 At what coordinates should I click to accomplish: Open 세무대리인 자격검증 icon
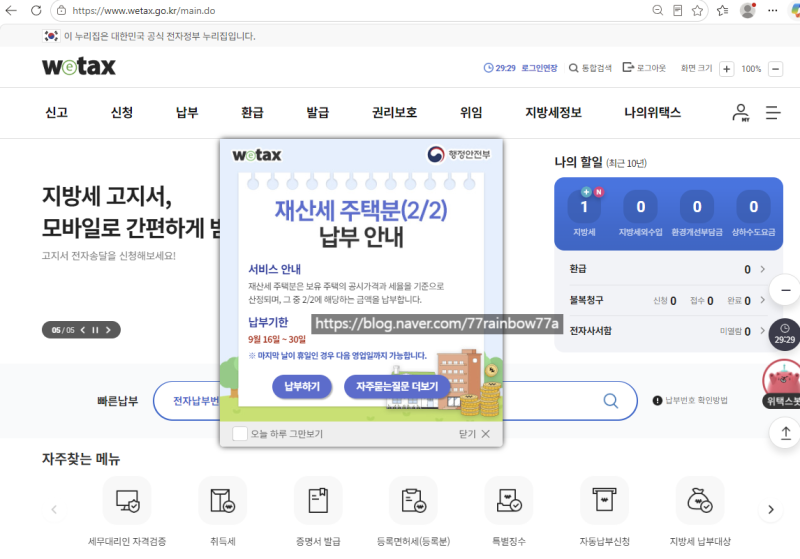(127, 500)
